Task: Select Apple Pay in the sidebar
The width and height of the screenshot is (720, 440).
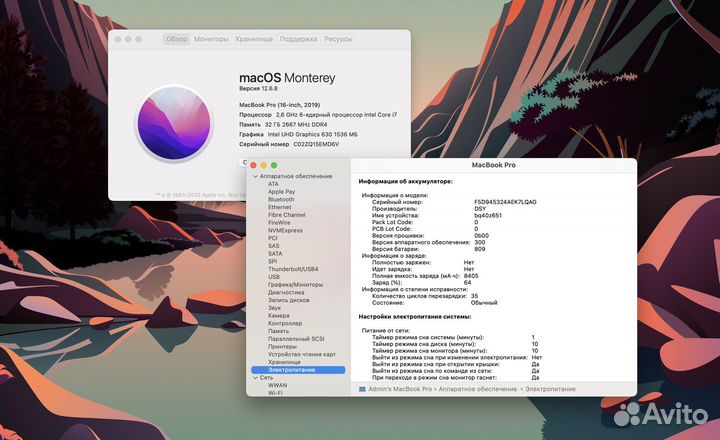Action: (x=281, y=192)
